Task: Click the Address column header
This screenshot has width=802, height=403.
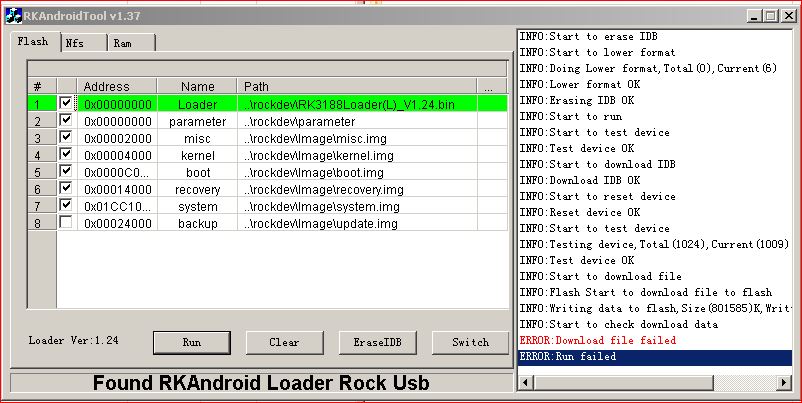Action: coord(117,86)
